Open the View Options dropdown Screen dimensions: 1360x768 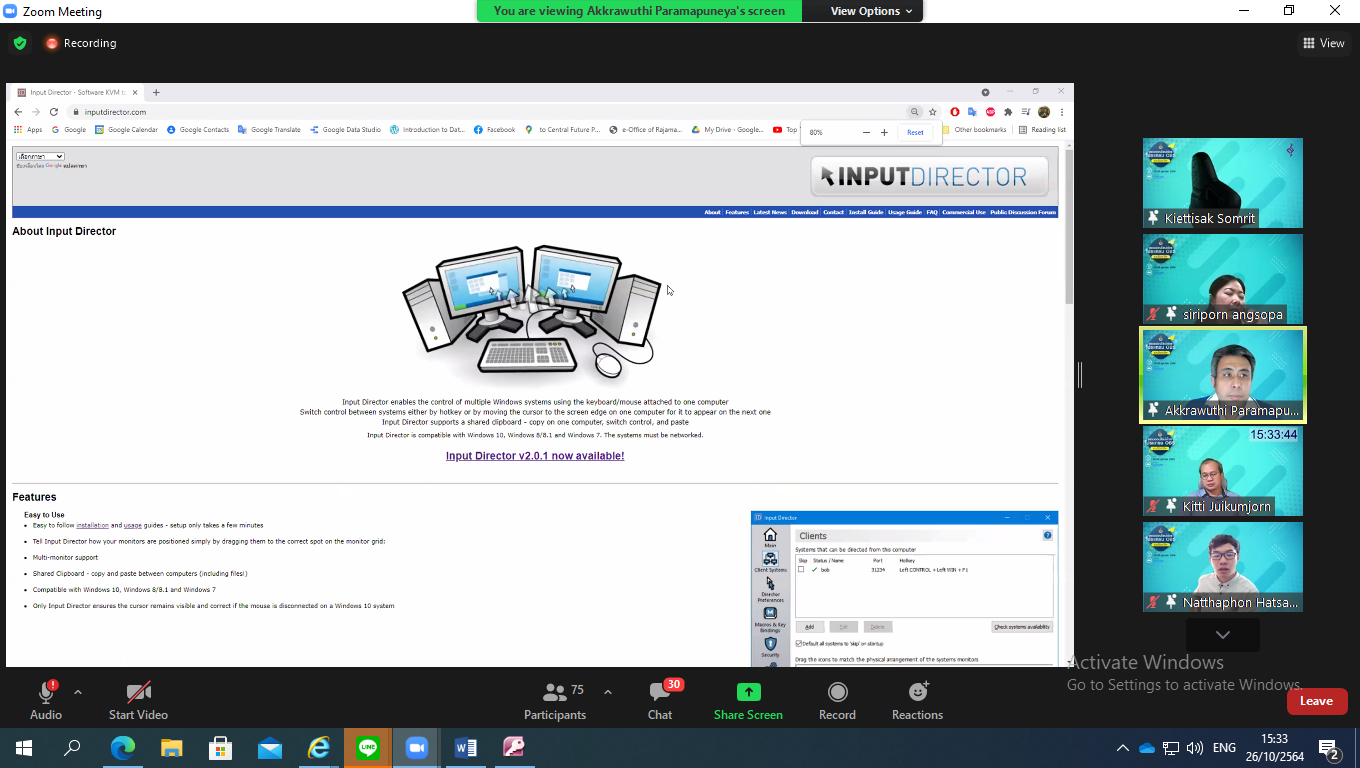pyautogui.click(x=871, y=11)
